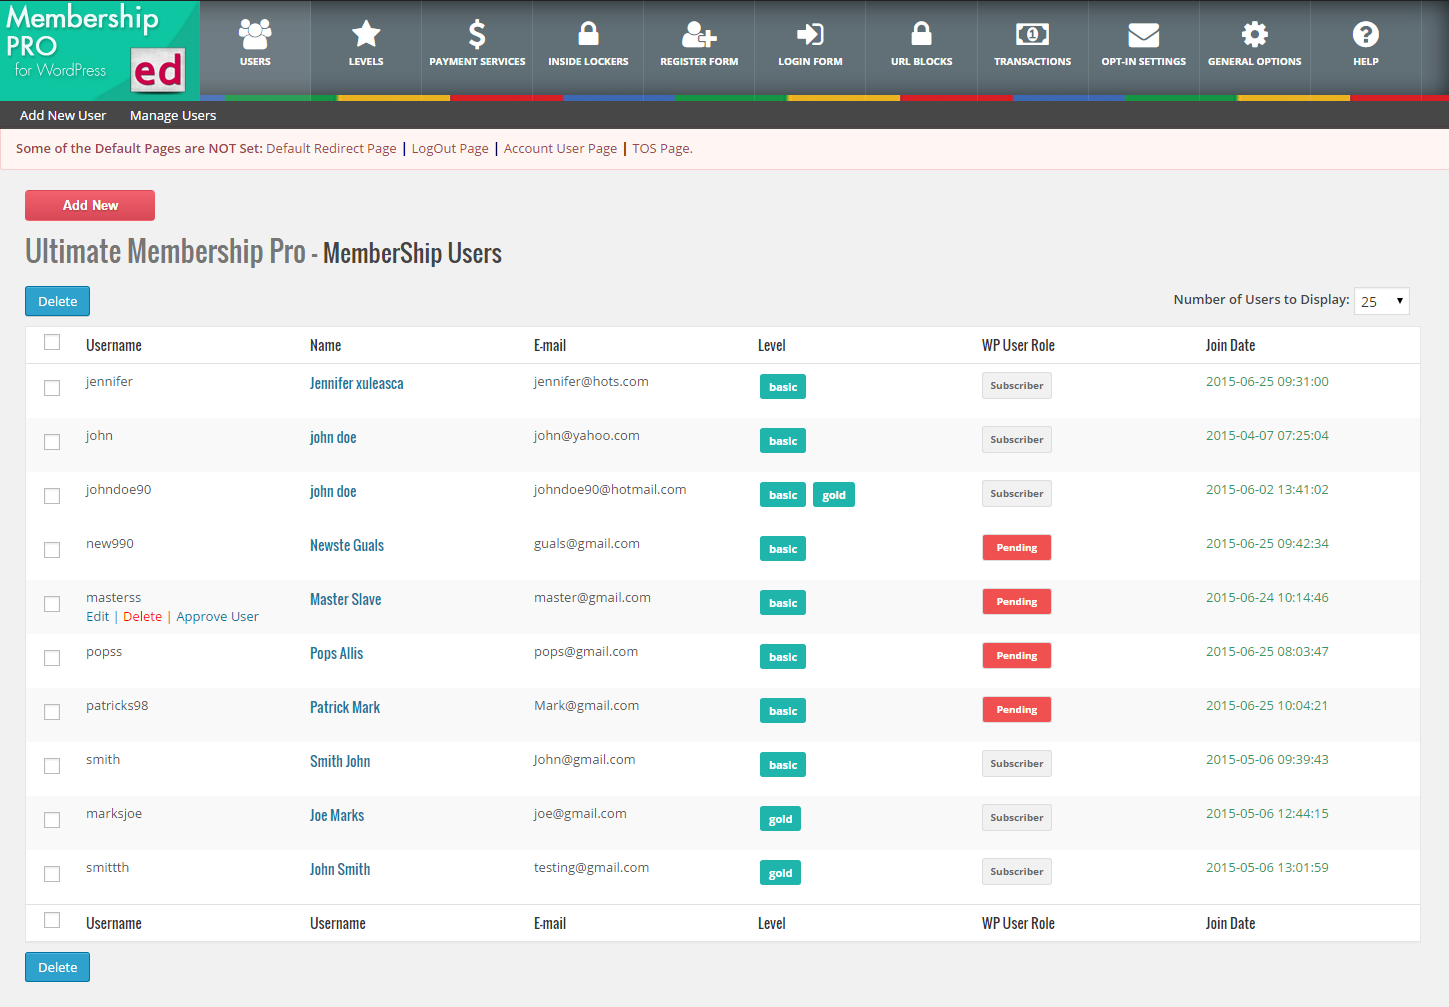Click the WP User Role header at top
This screenshot has height=1007, width=1449.
click(1018, 346)
